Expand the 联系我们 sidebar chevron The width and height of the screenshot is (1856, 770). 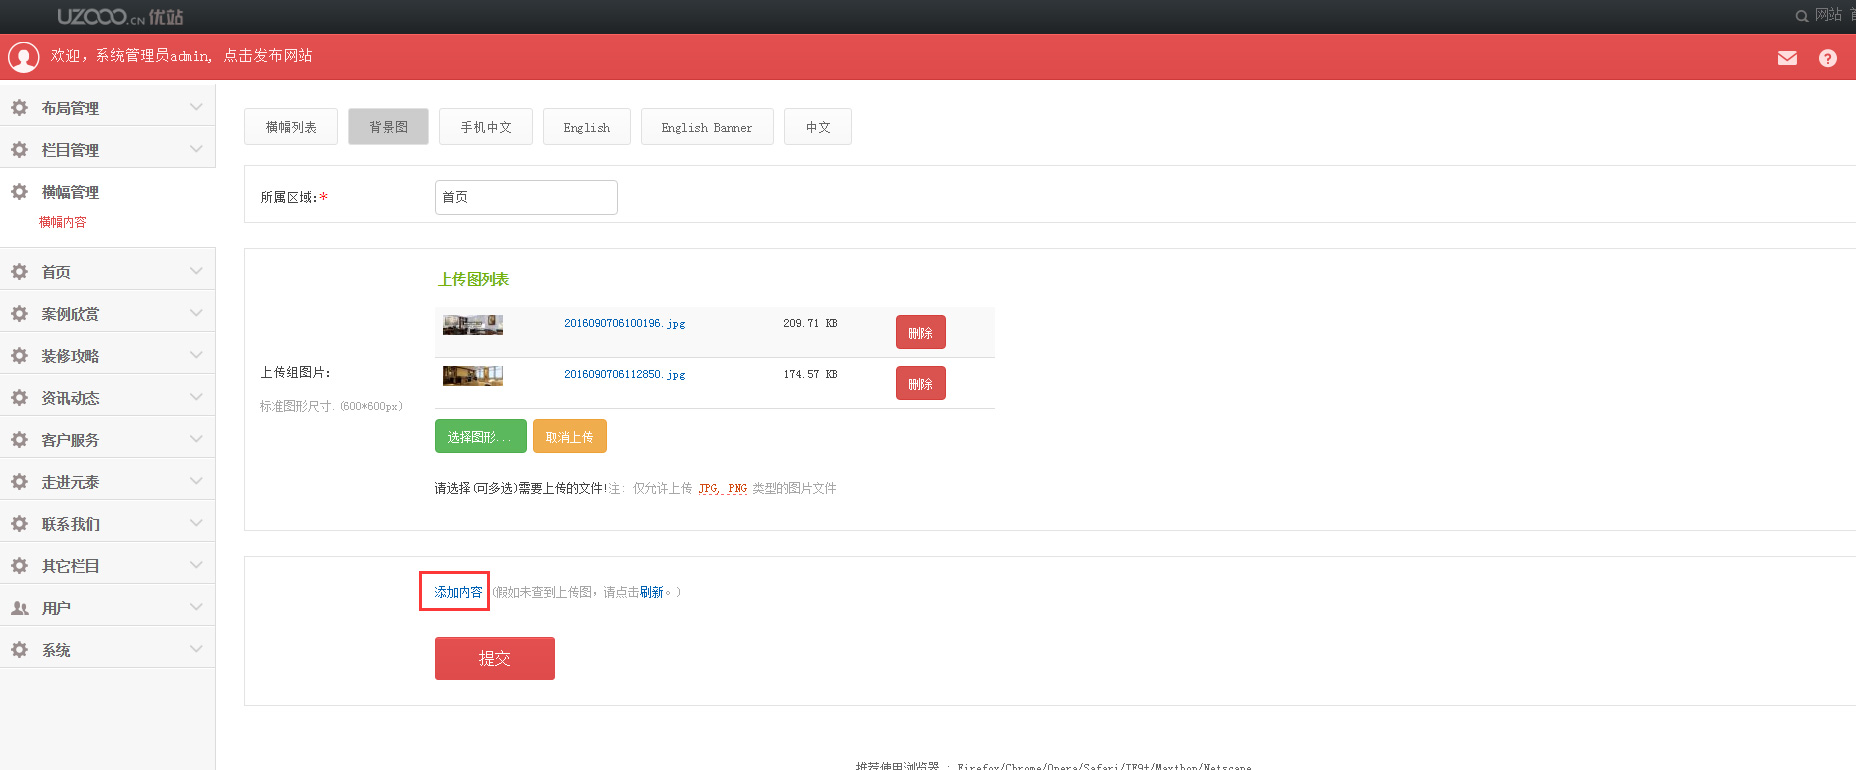[196, 523]
